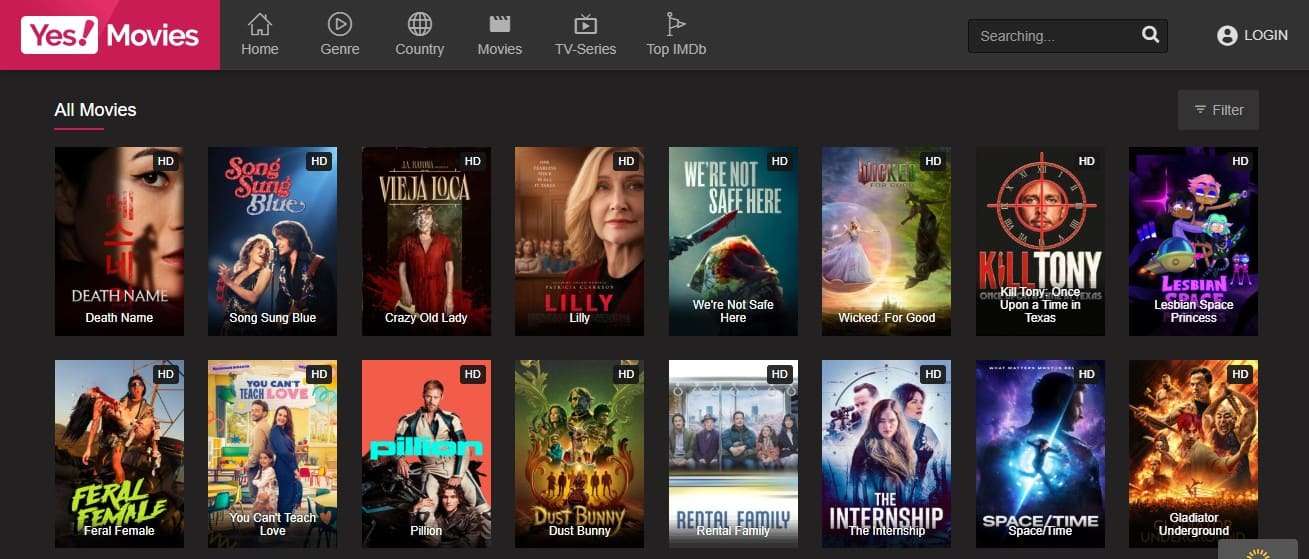Open the LOGIN link
The image size is (1309, 559).
pyautogui.click(x=1266, y=35)
